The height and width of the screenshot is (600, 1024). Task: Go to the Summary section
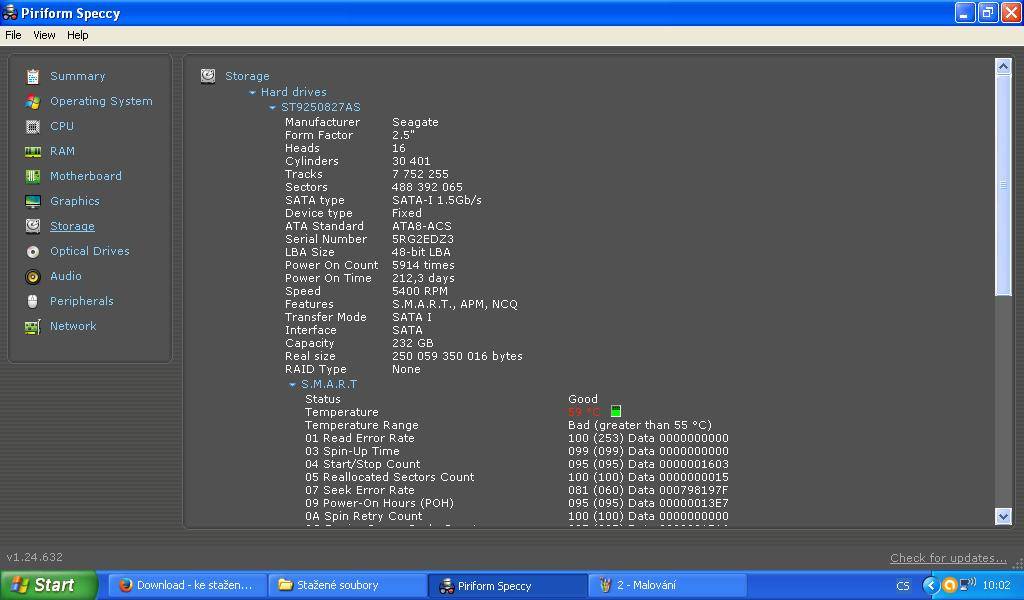pos(78,76)
